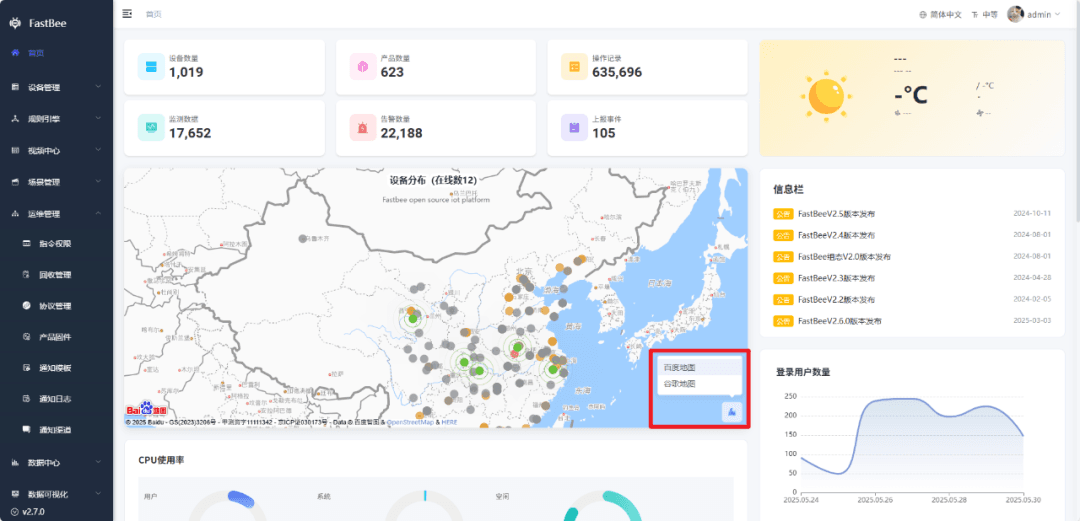Click the 1,019 device count value
This screenshot has height=521, width=1080.
pos(186,72)
